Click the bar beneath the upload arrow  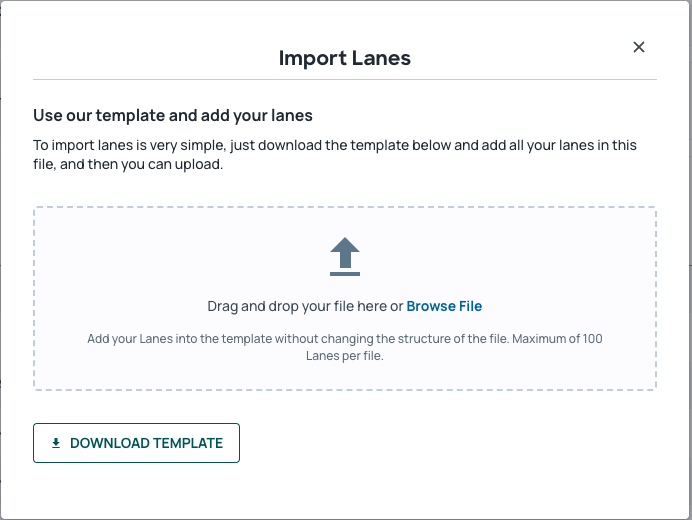[x=345, y=274]
